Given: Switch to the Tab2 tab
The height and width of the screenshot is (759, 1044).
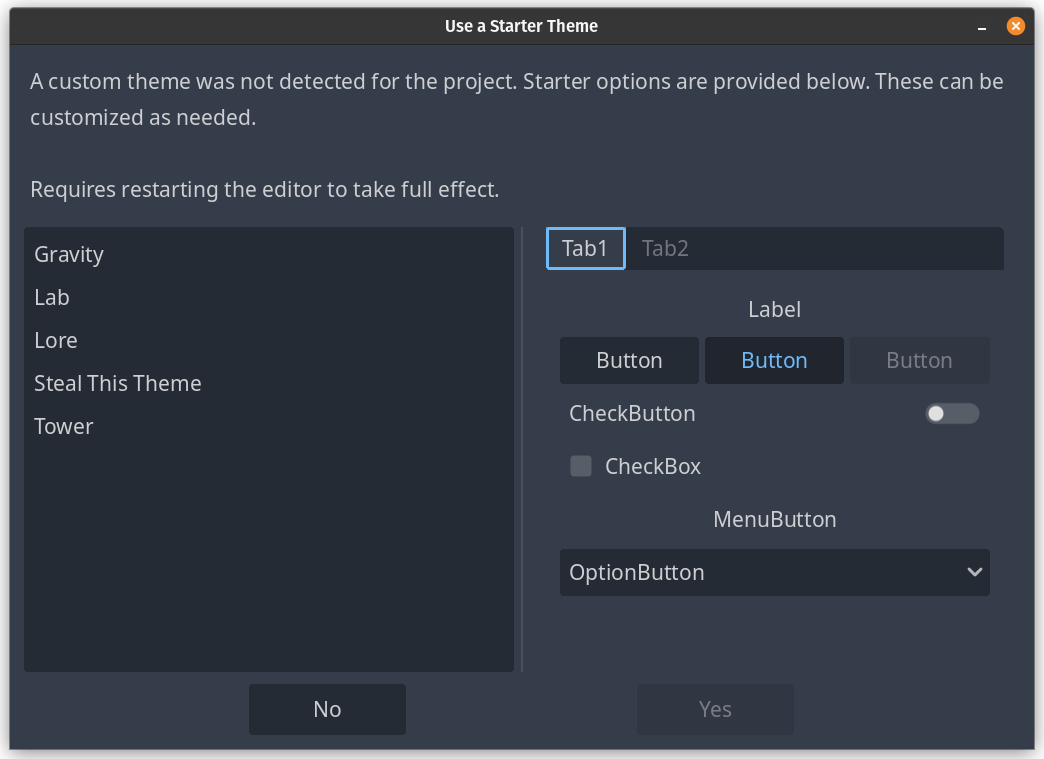Looking at the screenshot, I should tap(665, 249).
